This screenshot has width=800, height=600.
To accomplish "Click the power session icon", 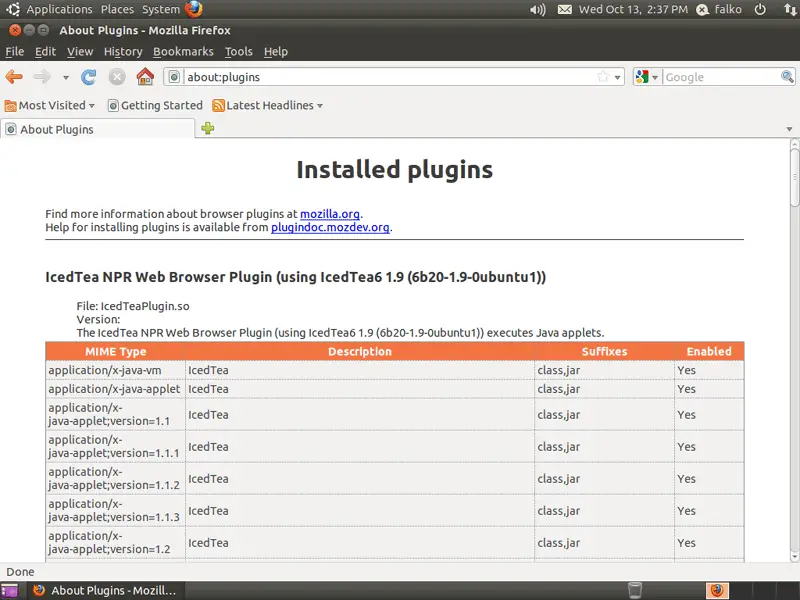I will (x=760, y=9).
